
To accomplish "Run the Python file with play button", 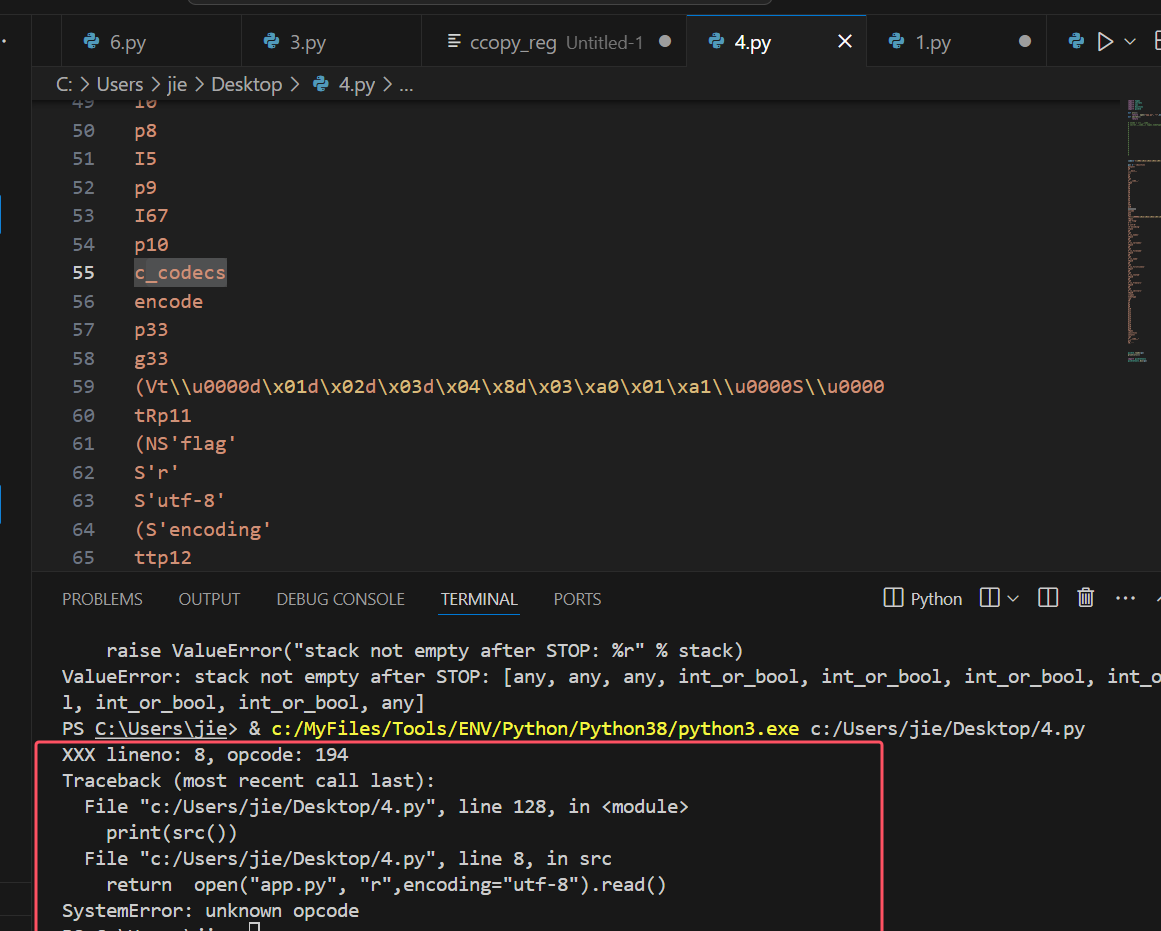I will pos(1105,41).
